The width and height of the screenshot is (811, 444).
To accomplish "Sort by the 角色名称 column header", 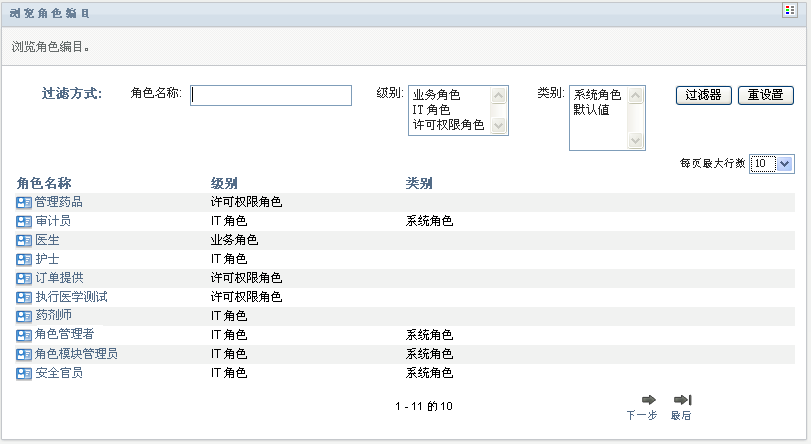I will coord(44,183).
